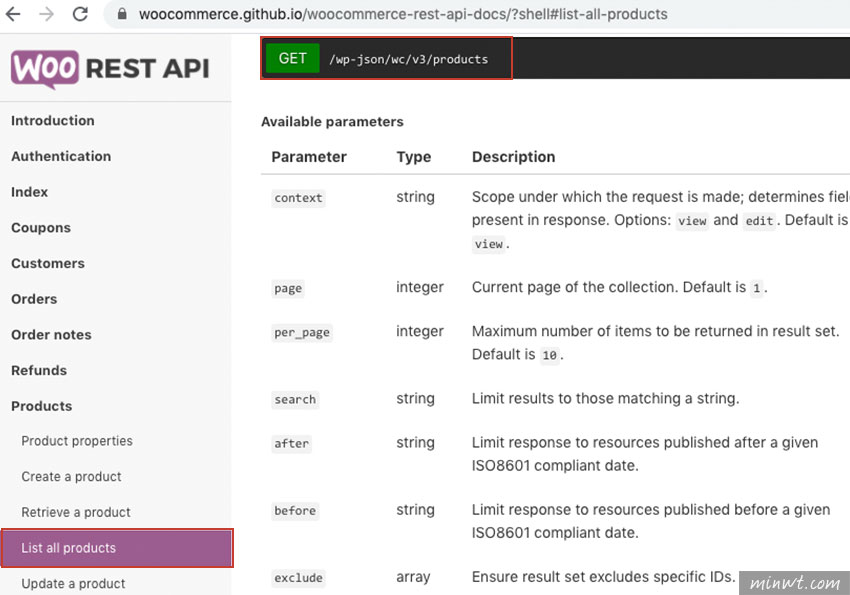The width and height of the screenshot is (850, 595).
Task: Click the integer type in per_page row
Action: tap(420, 332)
